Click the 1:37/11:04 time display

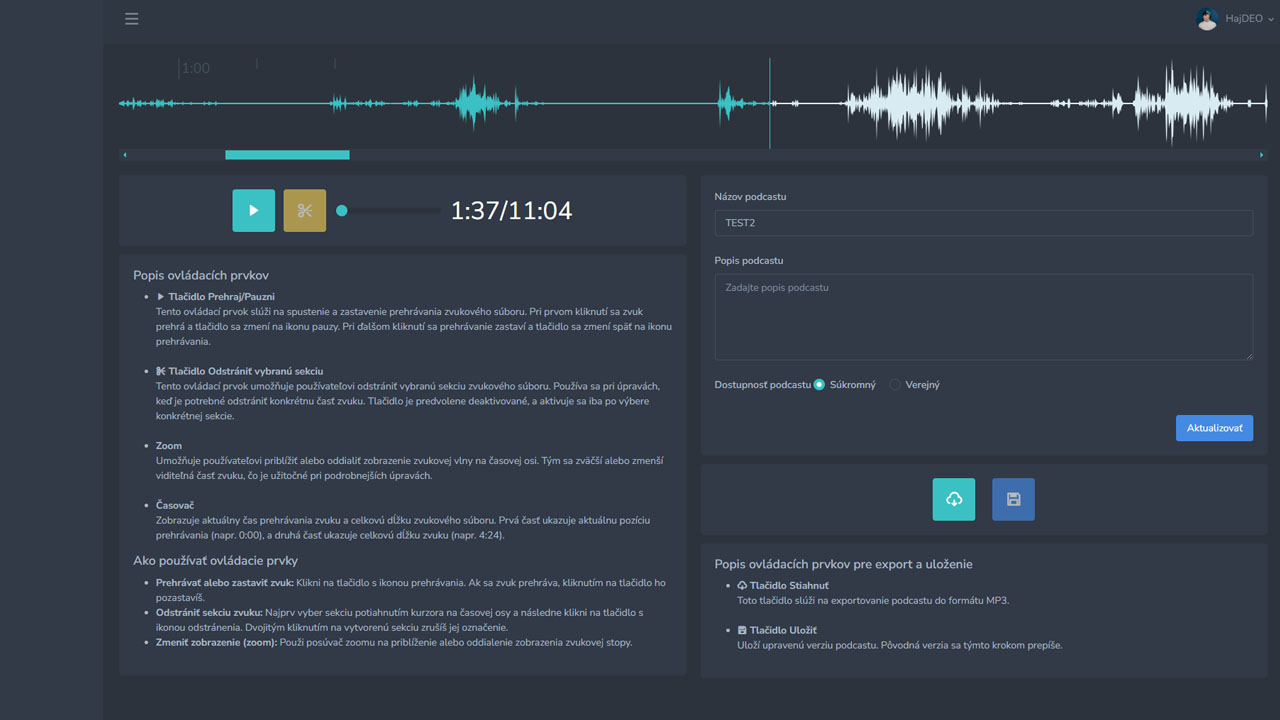click(x=511, y=211)
